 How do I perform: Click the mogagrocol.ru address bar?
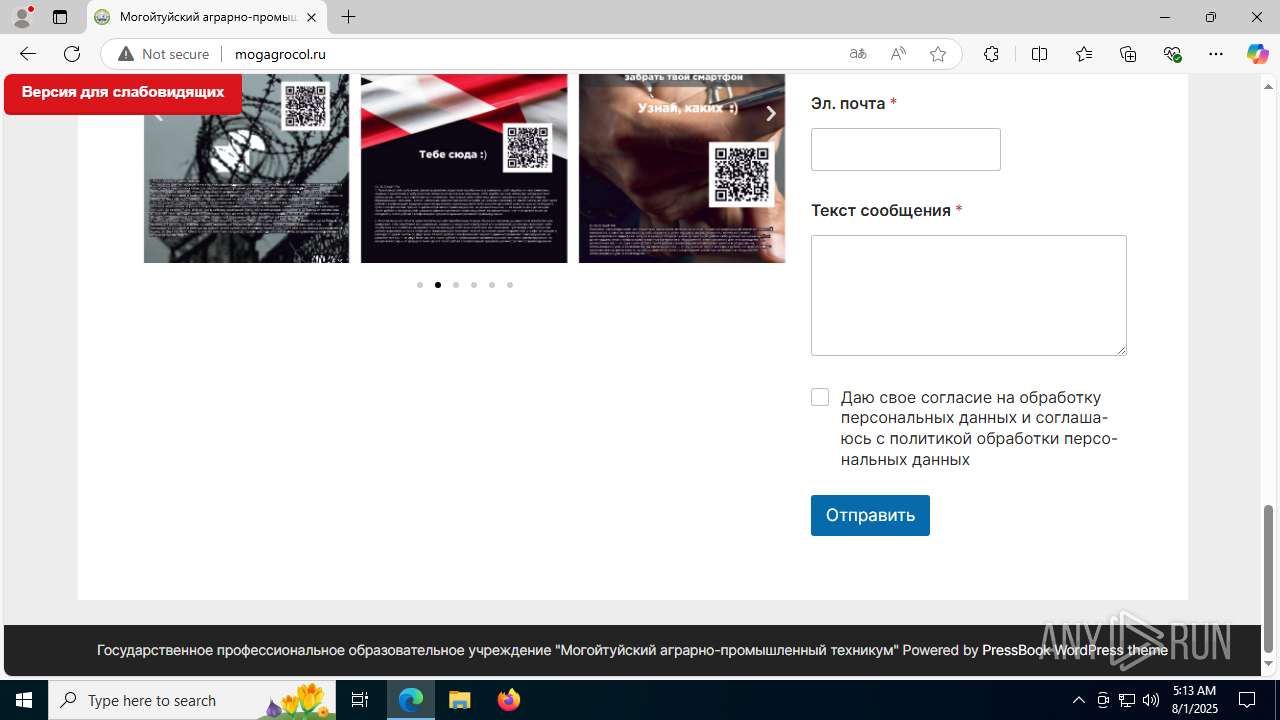pos(530,54)
